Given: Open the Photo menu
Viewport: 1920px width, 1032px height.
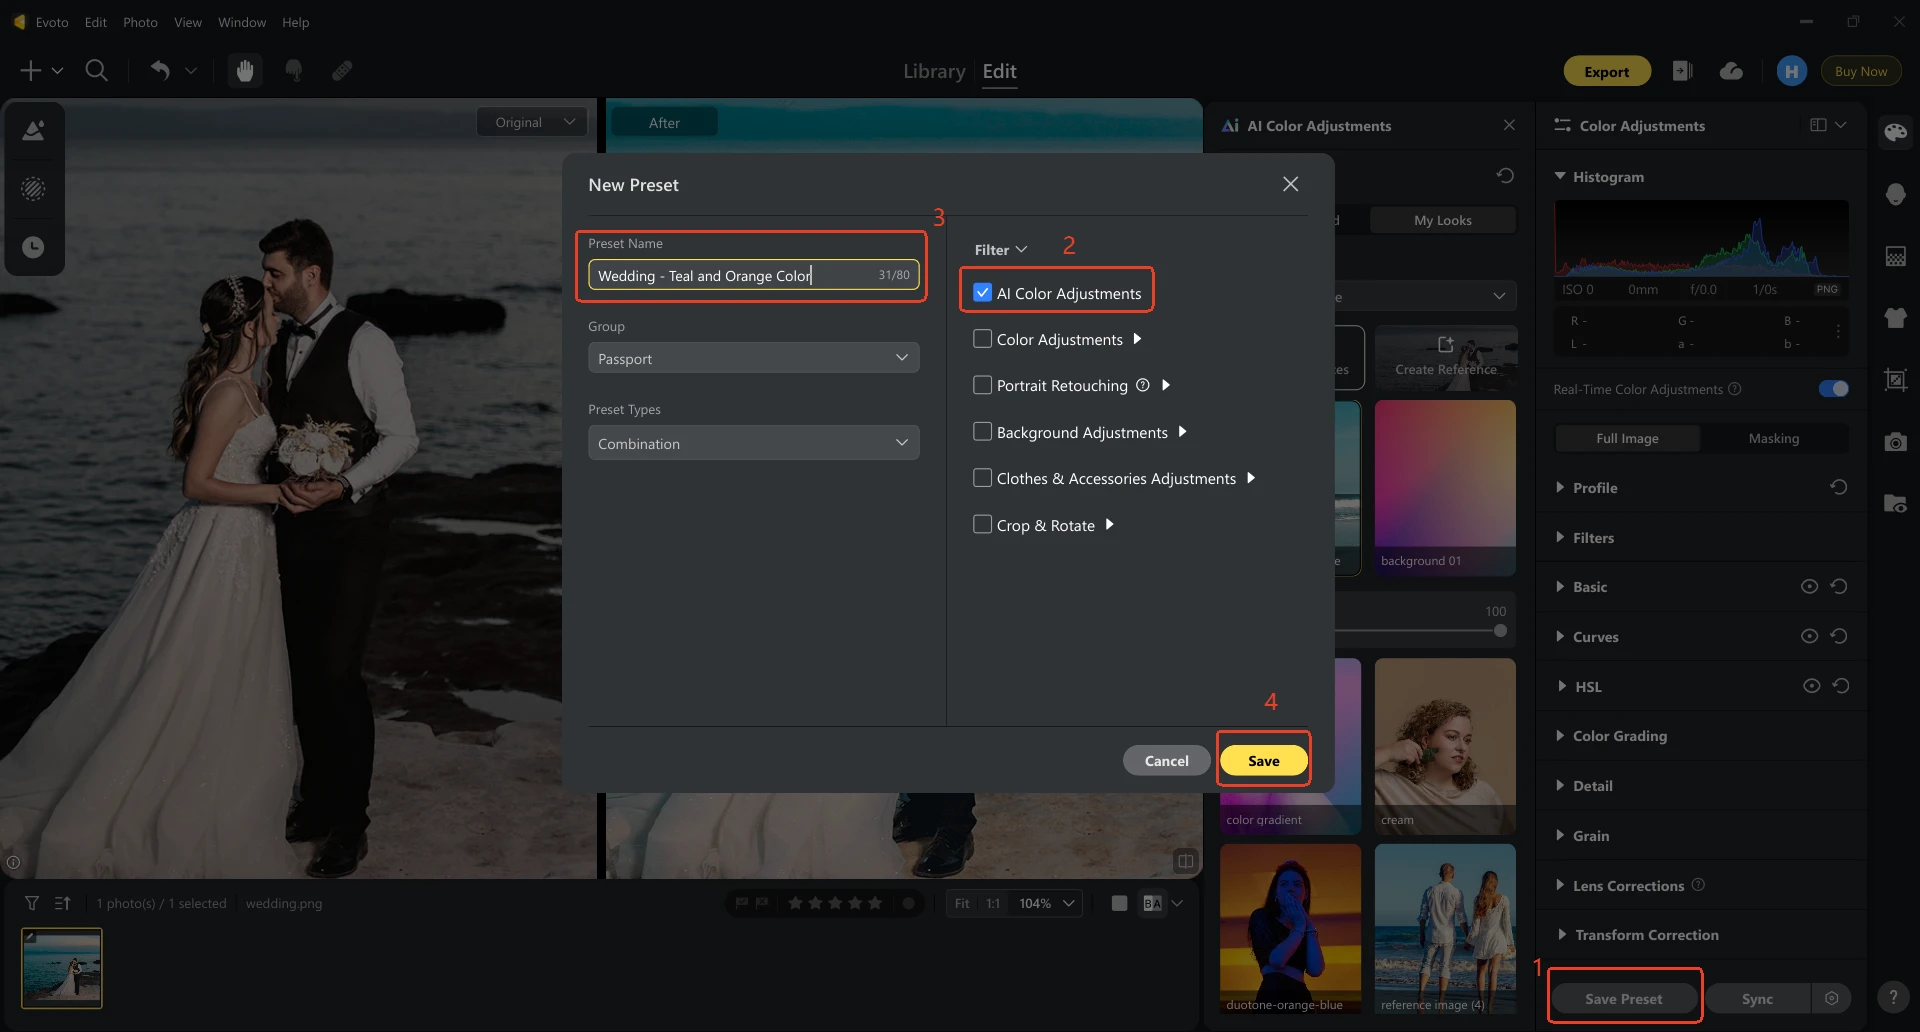Looking at the screenshot, I should [140, 22].
